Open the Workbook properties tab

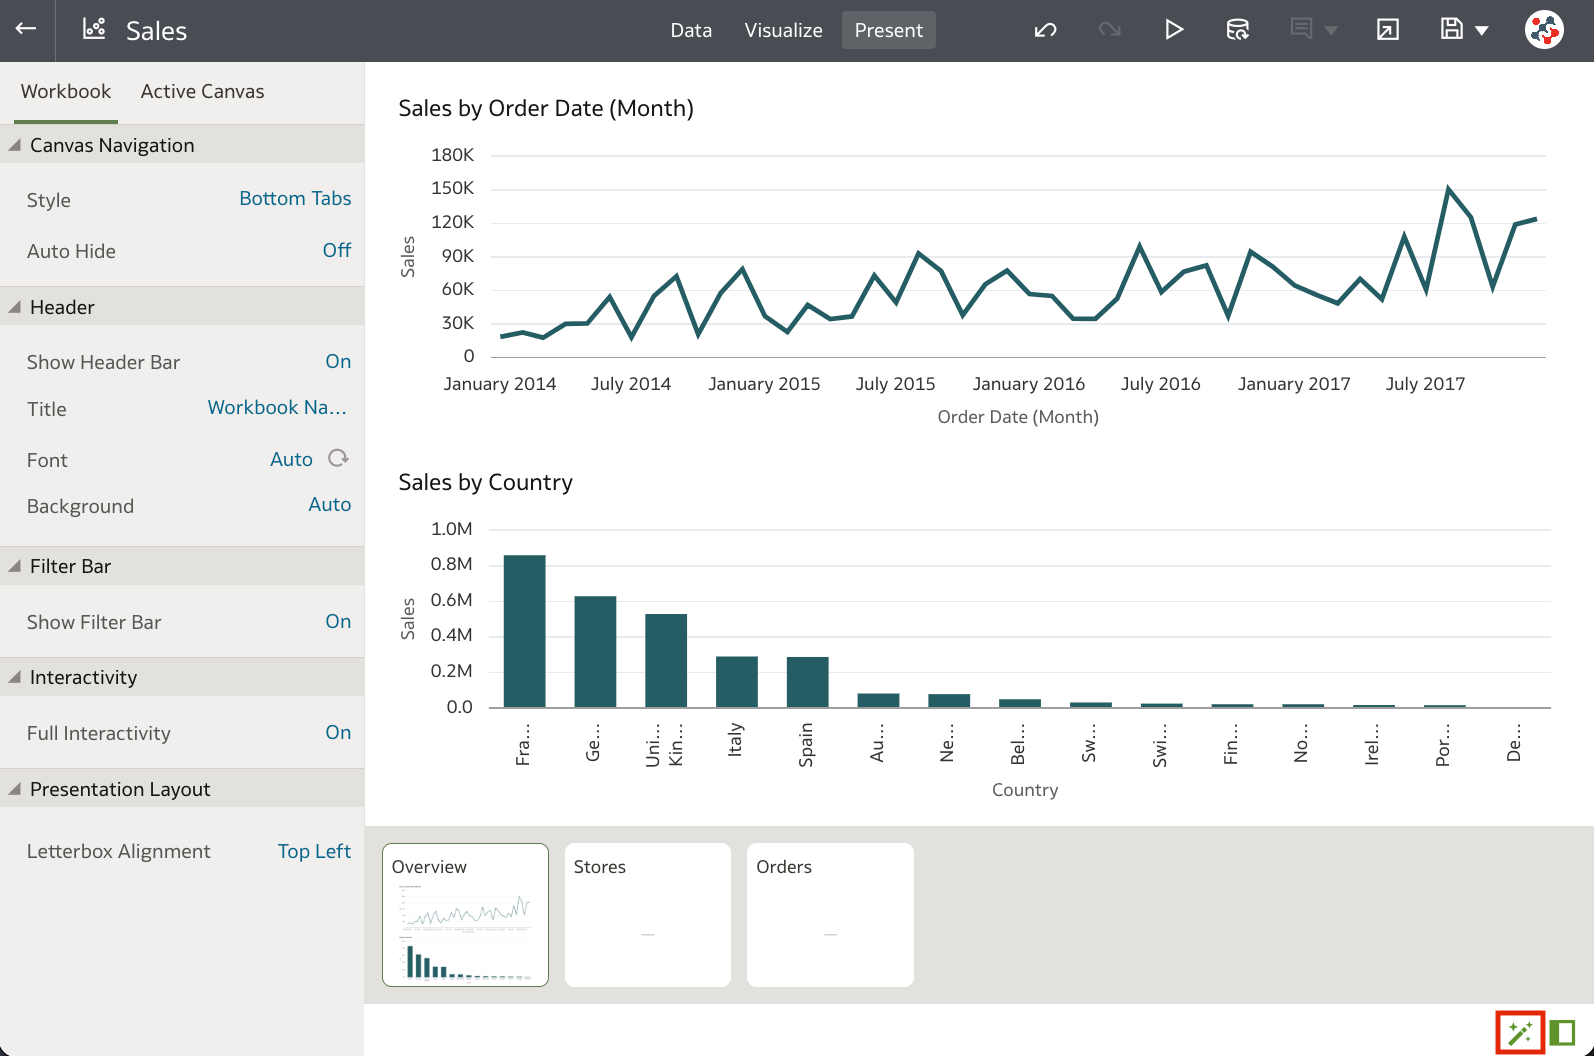coord(66,91)
